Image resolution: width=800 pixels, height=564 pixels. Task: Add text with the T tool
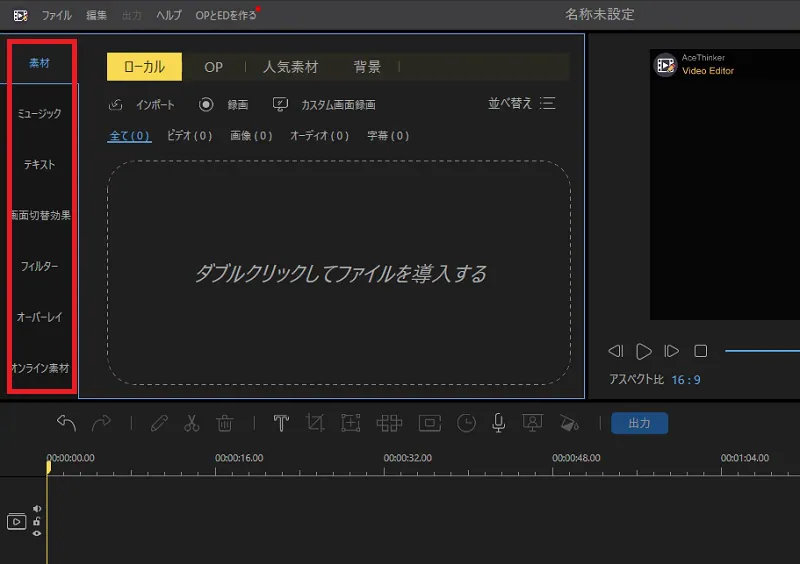[x=281, y=423]
